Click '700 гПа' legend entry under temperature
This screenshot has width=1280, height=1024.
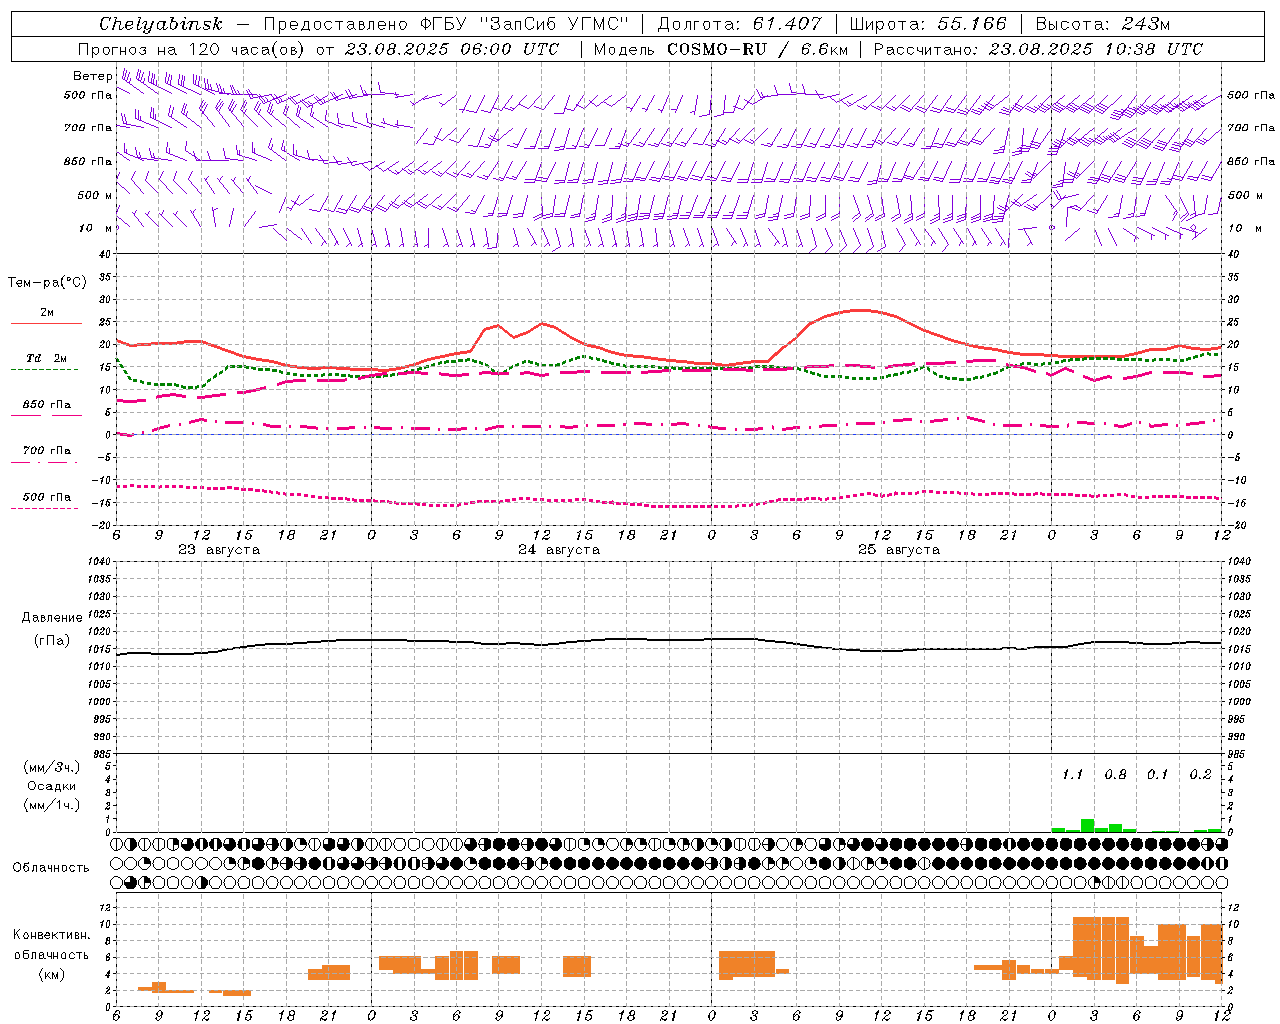pos(47,451)
